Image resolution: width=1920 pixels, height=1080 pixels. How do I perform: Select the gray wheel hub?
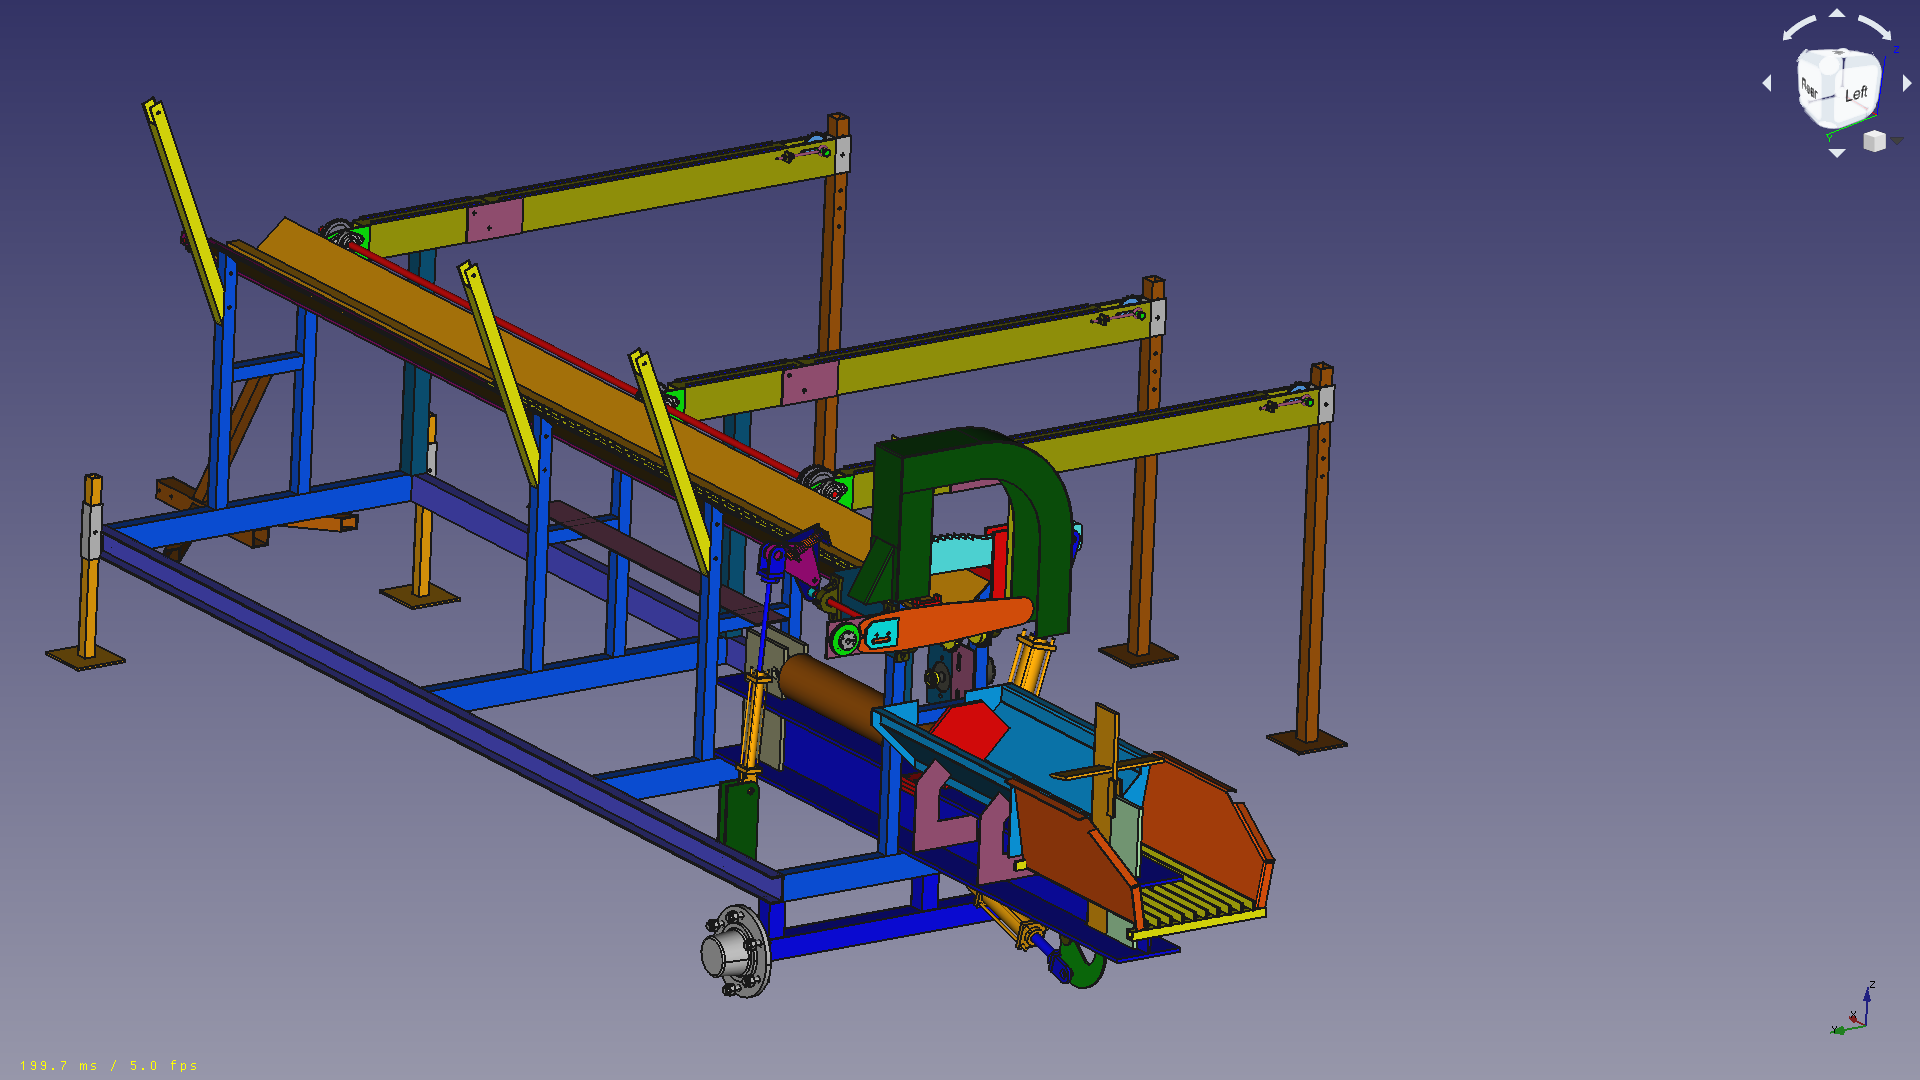(734, 950)
